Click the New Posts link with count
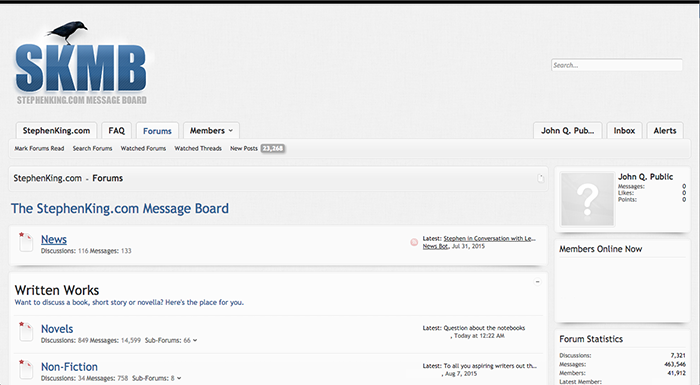This screenshot has height=385, width=700. pyautogui.click(x=257, y=148)
